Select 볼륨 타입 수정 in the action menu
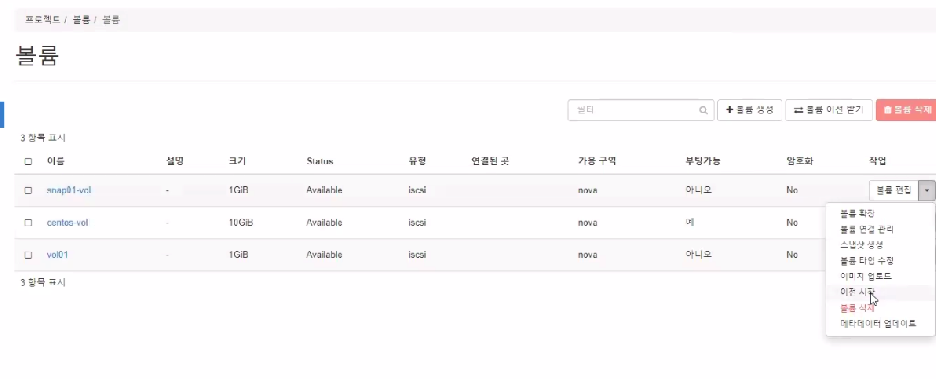 pyautogui.click(x=866, y=261)
